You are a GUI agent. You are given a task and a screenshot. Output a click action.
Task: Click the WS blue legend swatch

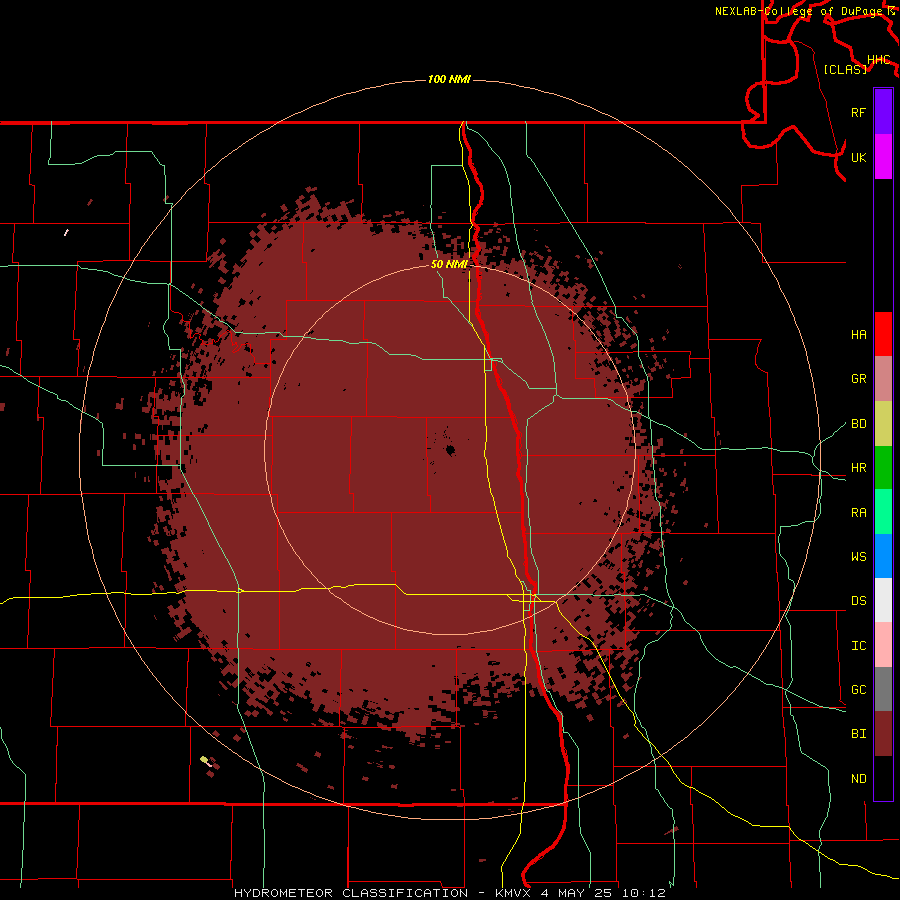[883, 556]
